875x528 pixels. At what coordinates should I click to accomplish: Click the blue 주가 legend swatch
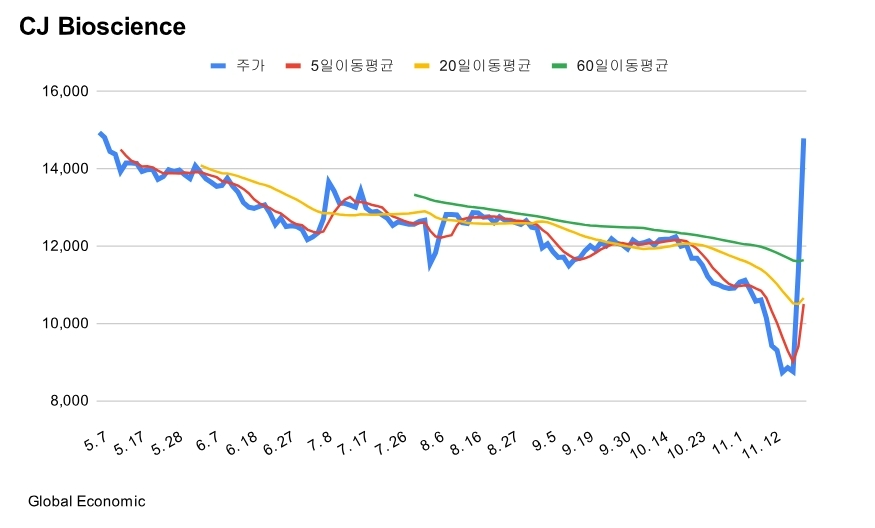(x=218, y=66)
